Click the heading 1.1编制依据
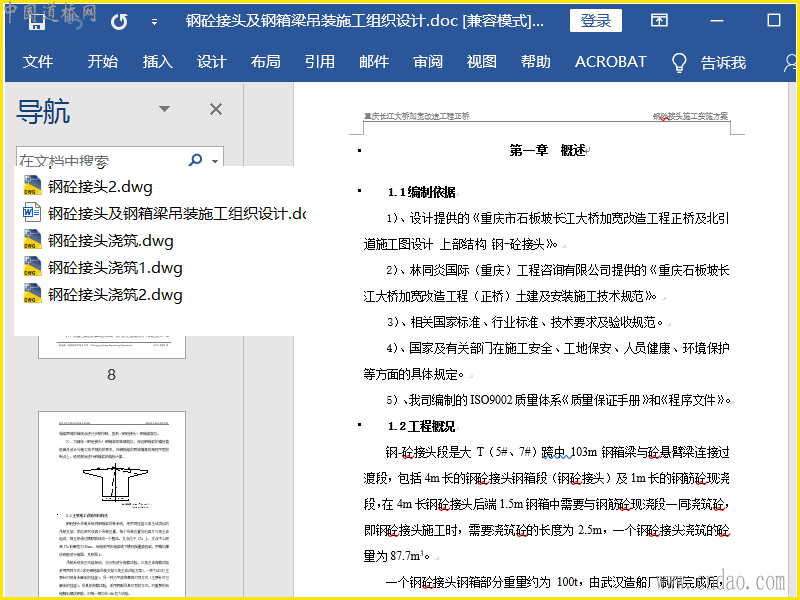This screenshot has height=600, width=800. [421, 192]
